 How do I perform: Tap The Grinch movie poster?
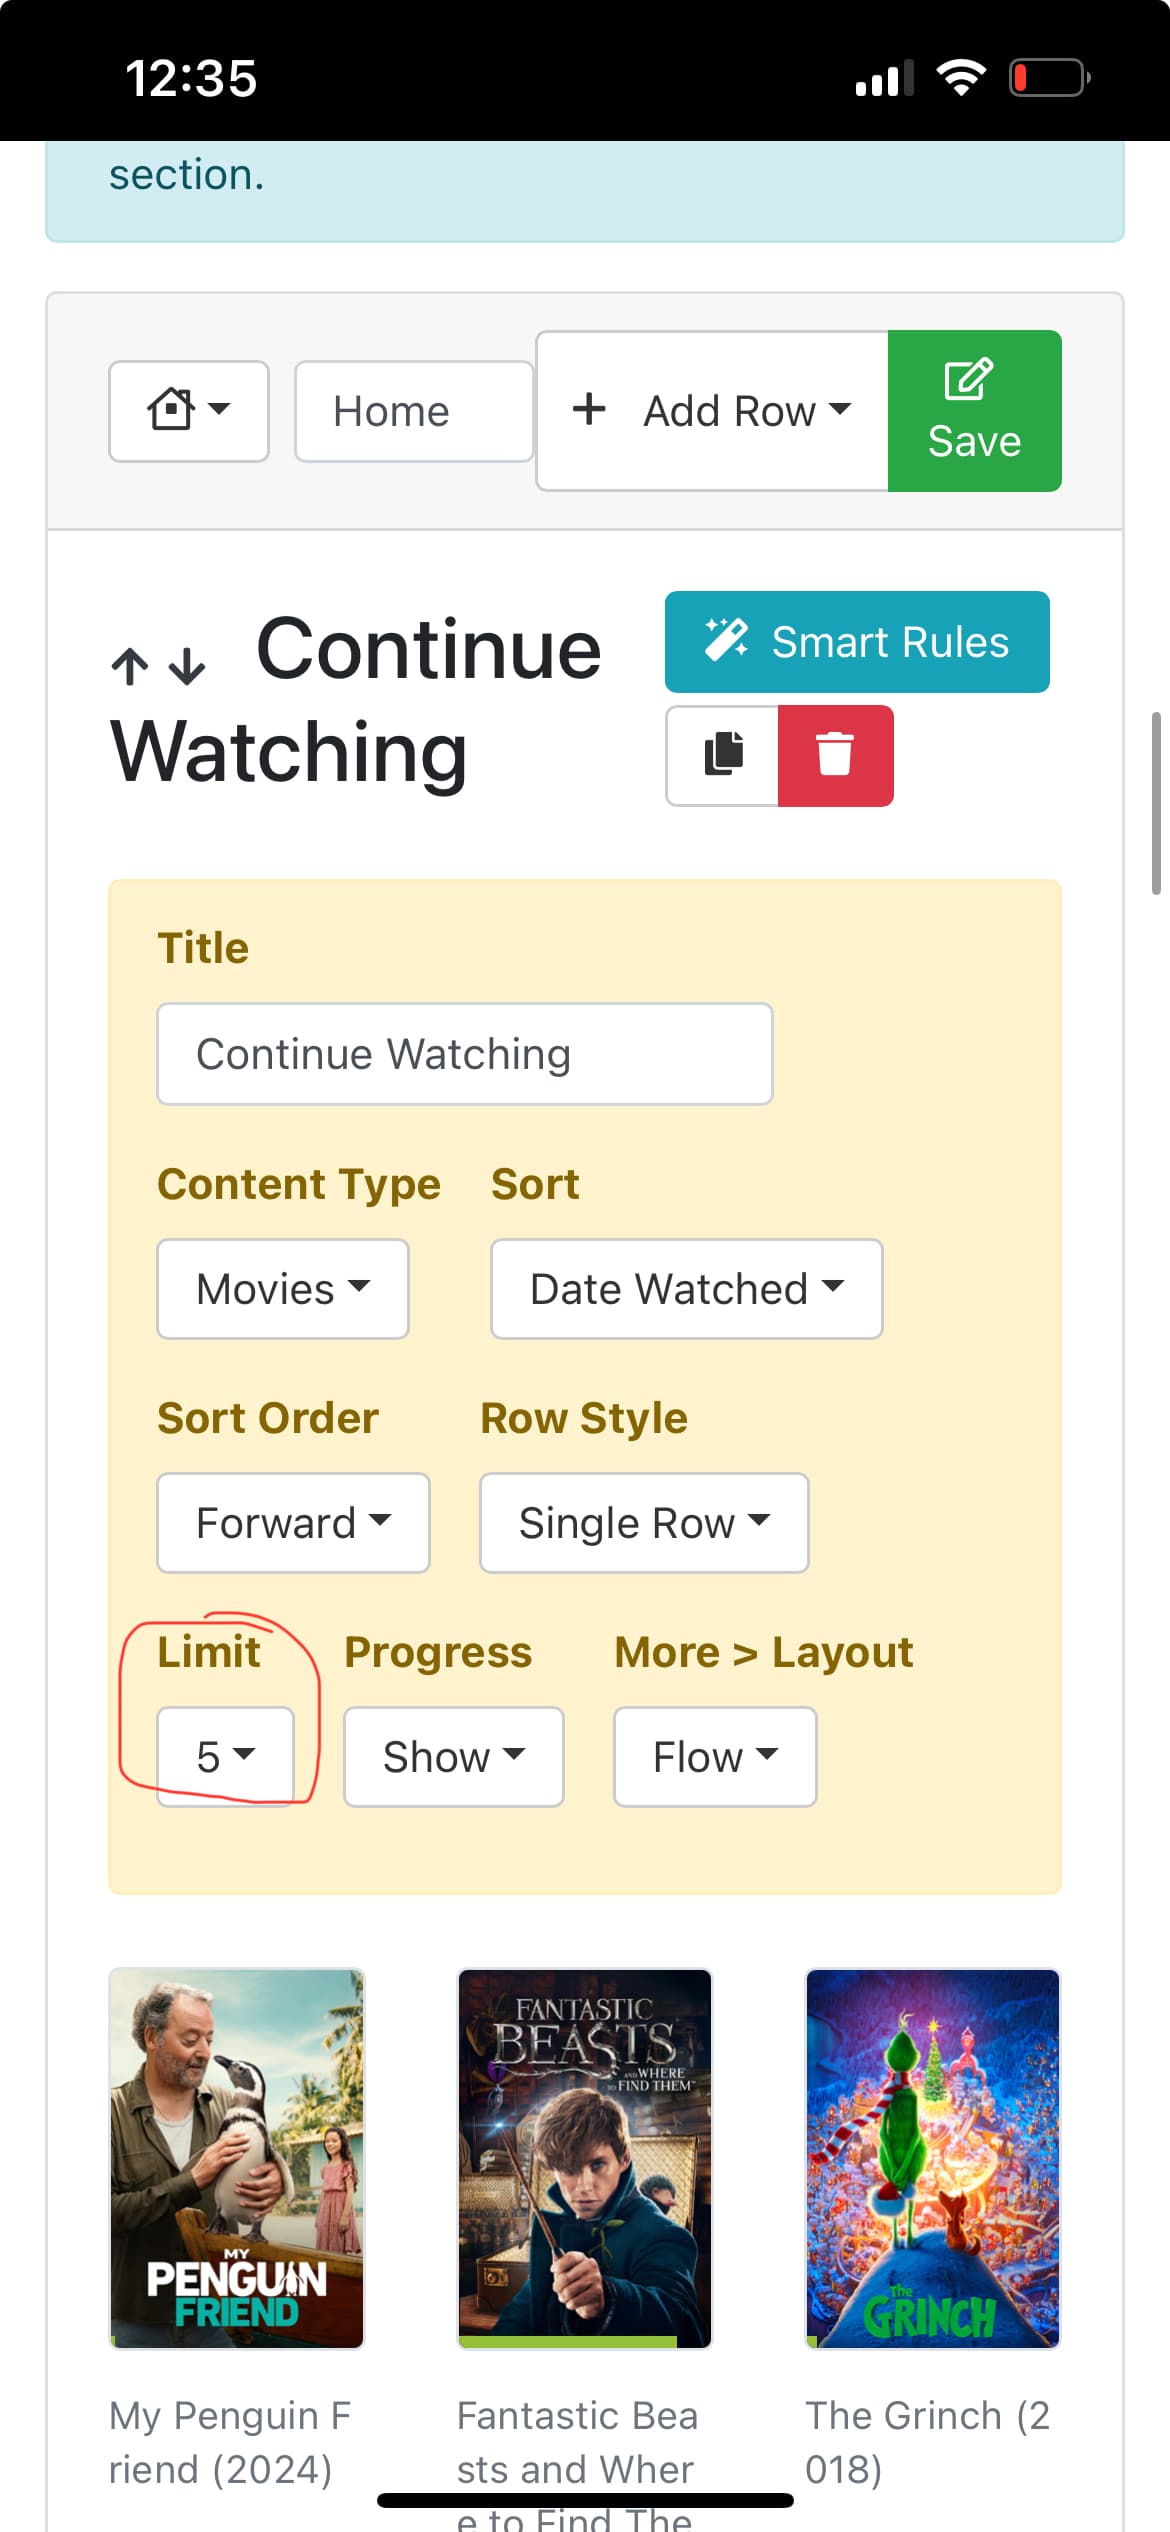[x=932, y=2158]
